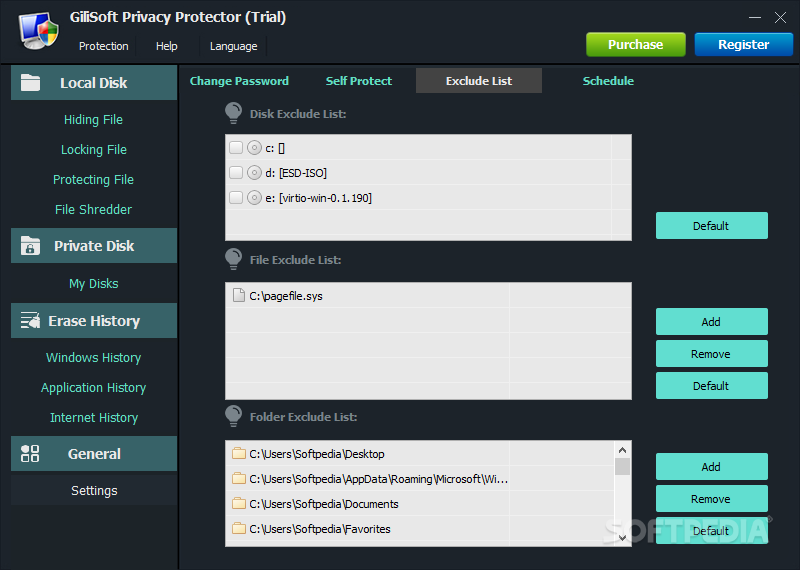Minimize the GiliSoft window
800x570 pixels.
pos(755,17)
